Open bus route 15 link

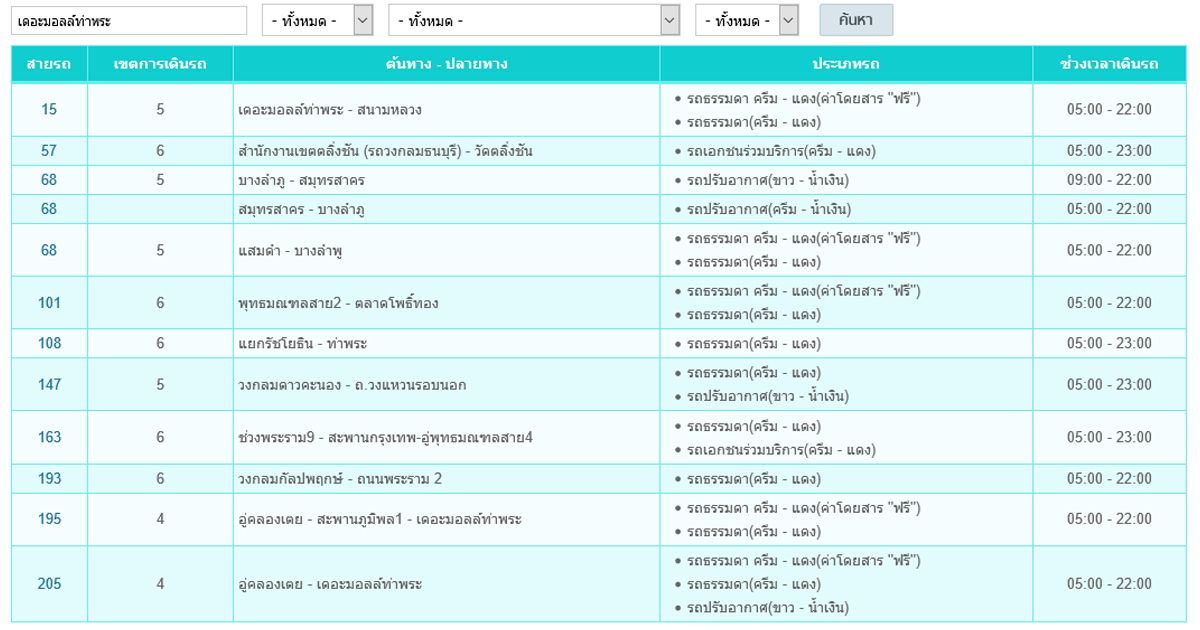point(49,110)
